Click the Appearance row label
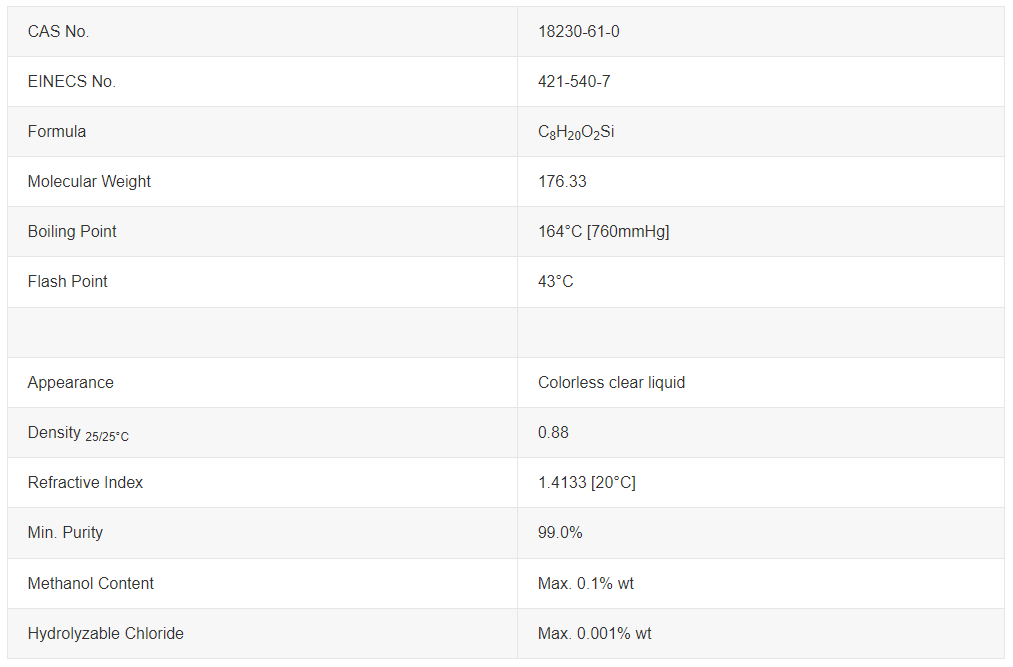Screen dimensions: 1013x667 (71, 383)
